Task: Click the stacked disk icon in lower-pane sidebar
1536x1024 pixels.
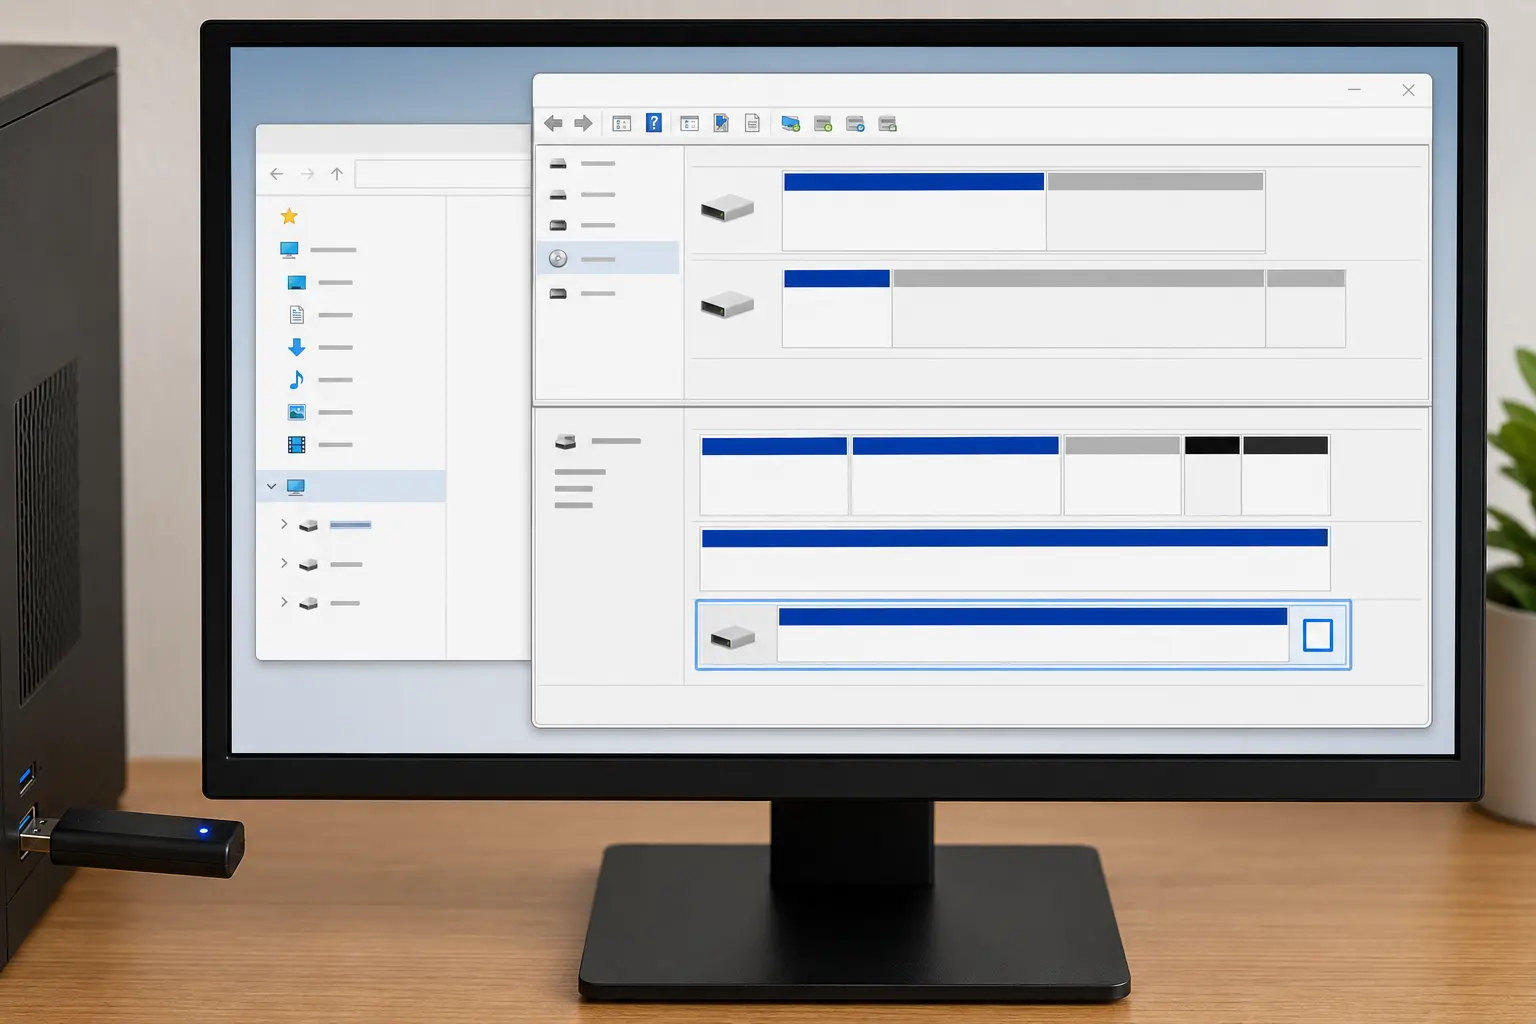Action: (x=566, y=441)
